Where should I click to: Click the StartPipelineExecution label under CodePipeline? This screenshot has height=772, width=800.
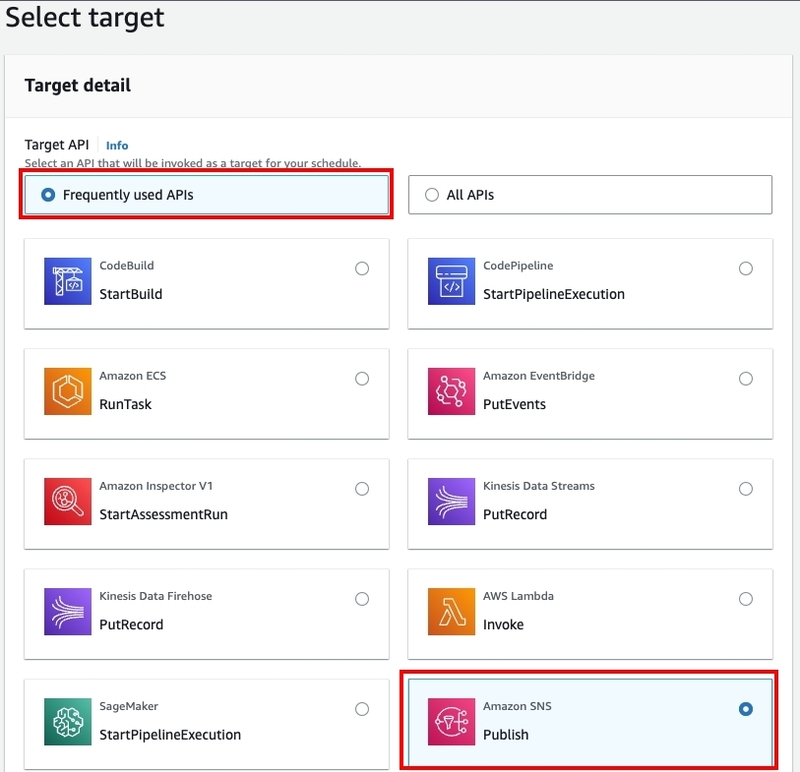click(553, 294)
